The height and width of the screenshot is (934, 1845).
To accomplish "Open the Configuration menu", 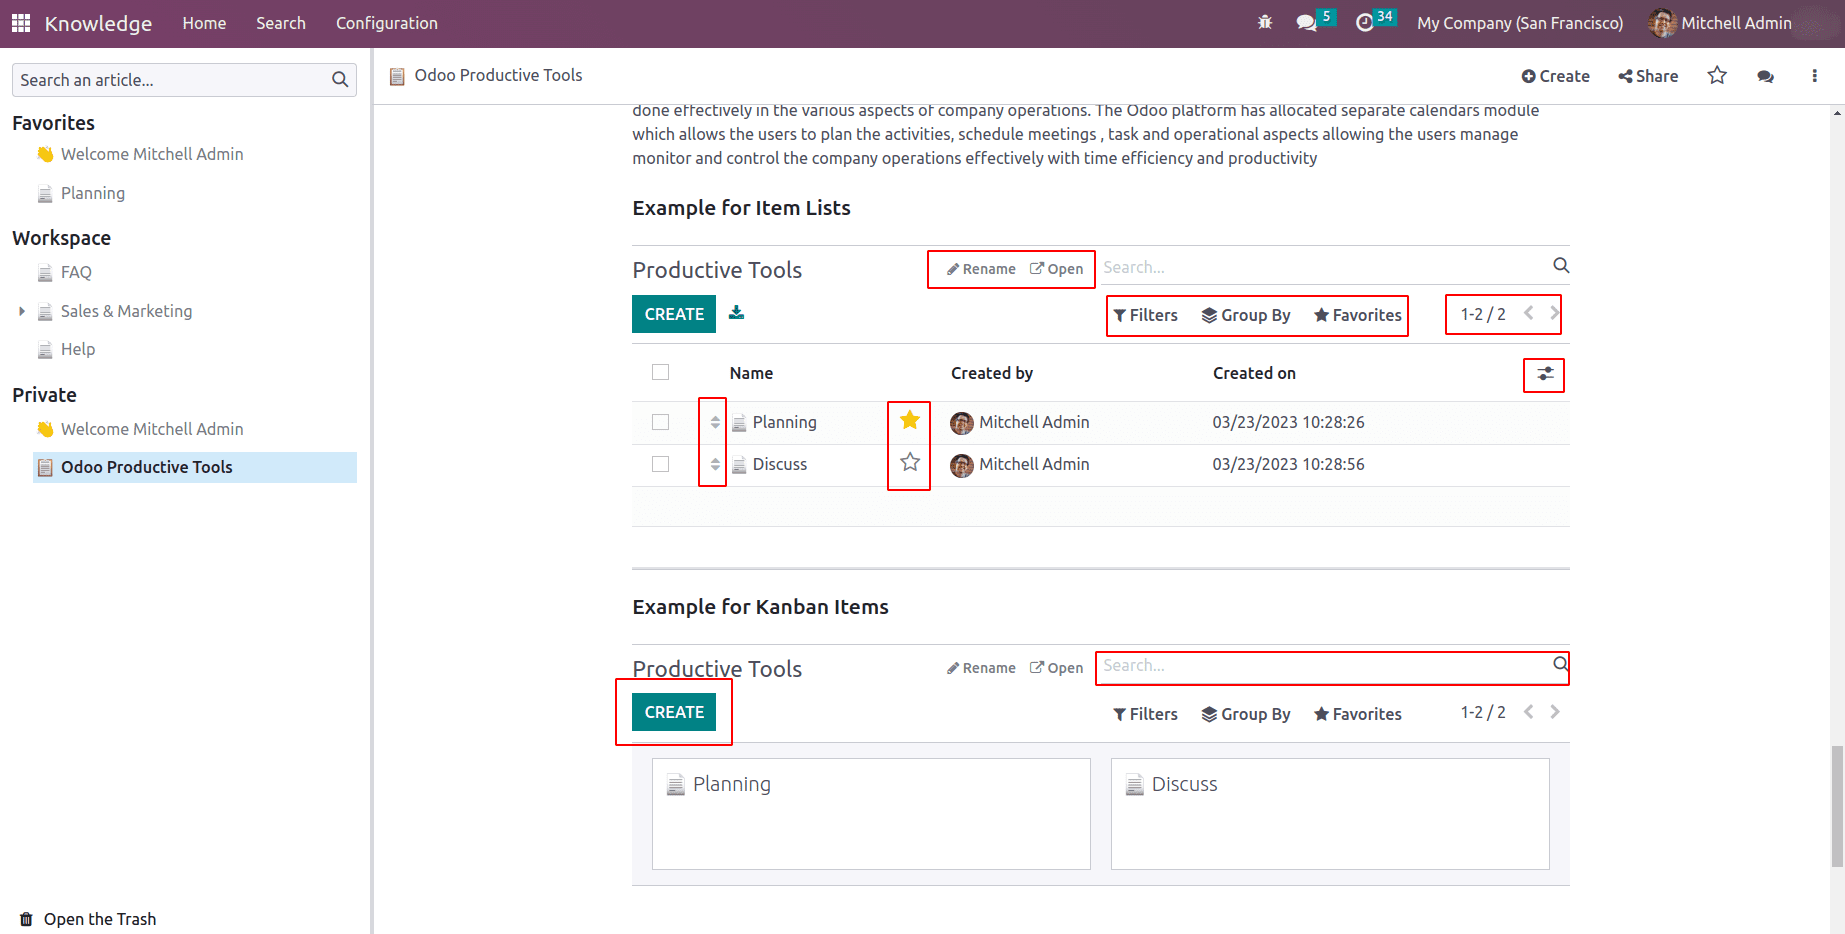I will pyautogui.click(x=387, y=23).
